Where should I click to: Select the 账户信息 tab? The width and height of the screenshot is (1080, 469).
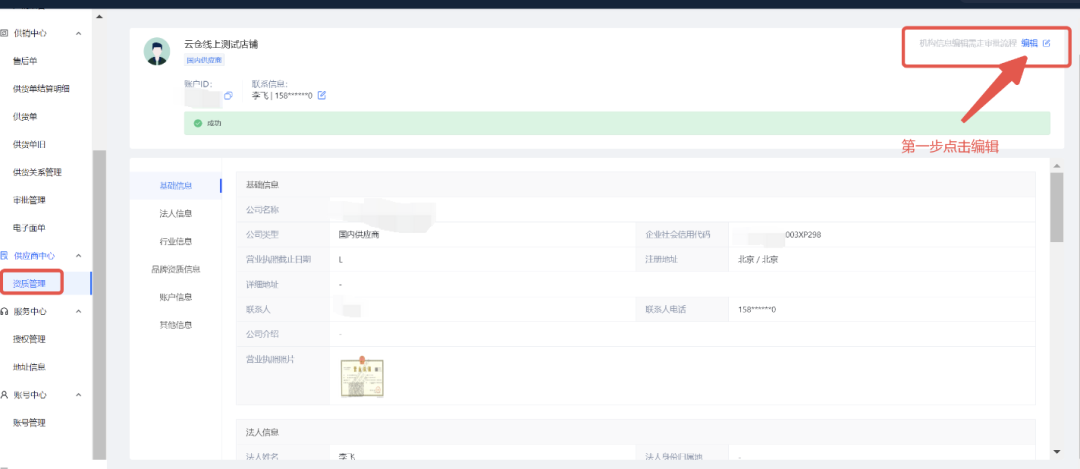[x=176, y=297]
